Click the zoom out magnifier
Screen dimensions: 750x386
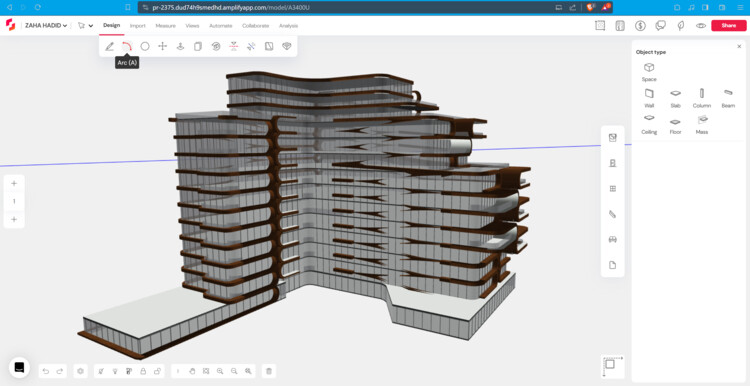coord(234,371)
